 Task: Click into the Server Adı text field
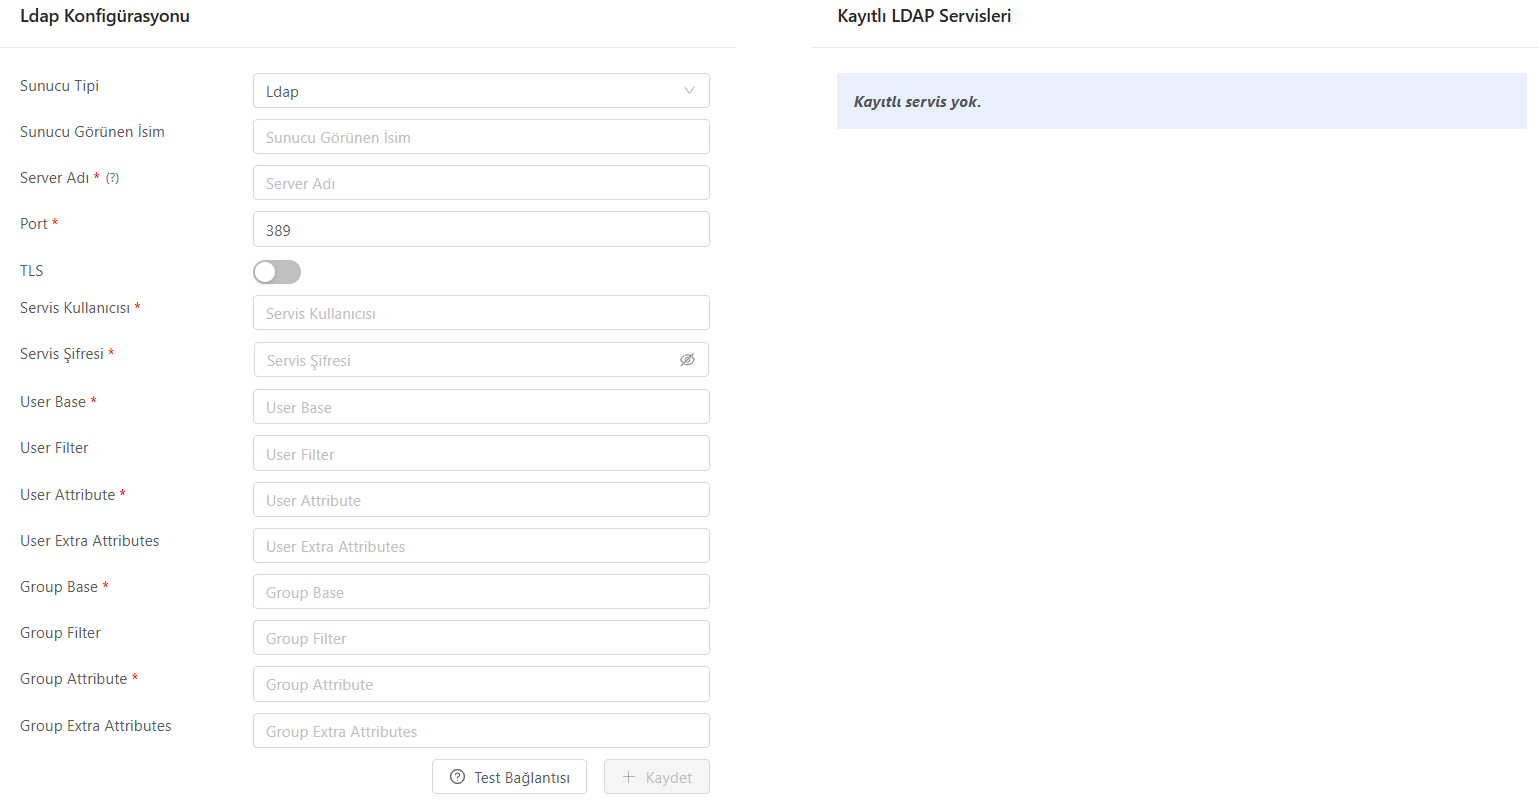click(x=480, y=183)
